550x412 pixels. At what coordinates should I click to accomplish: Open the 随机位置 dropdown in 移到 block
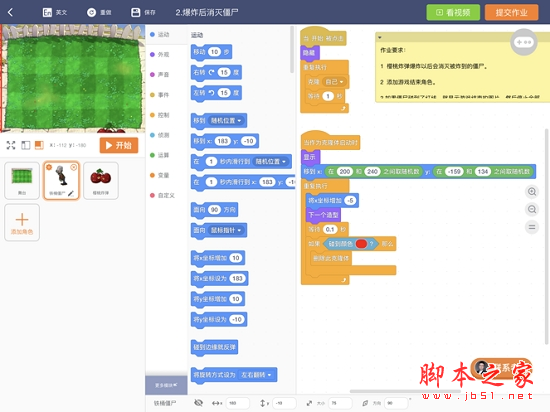[226, 121]
